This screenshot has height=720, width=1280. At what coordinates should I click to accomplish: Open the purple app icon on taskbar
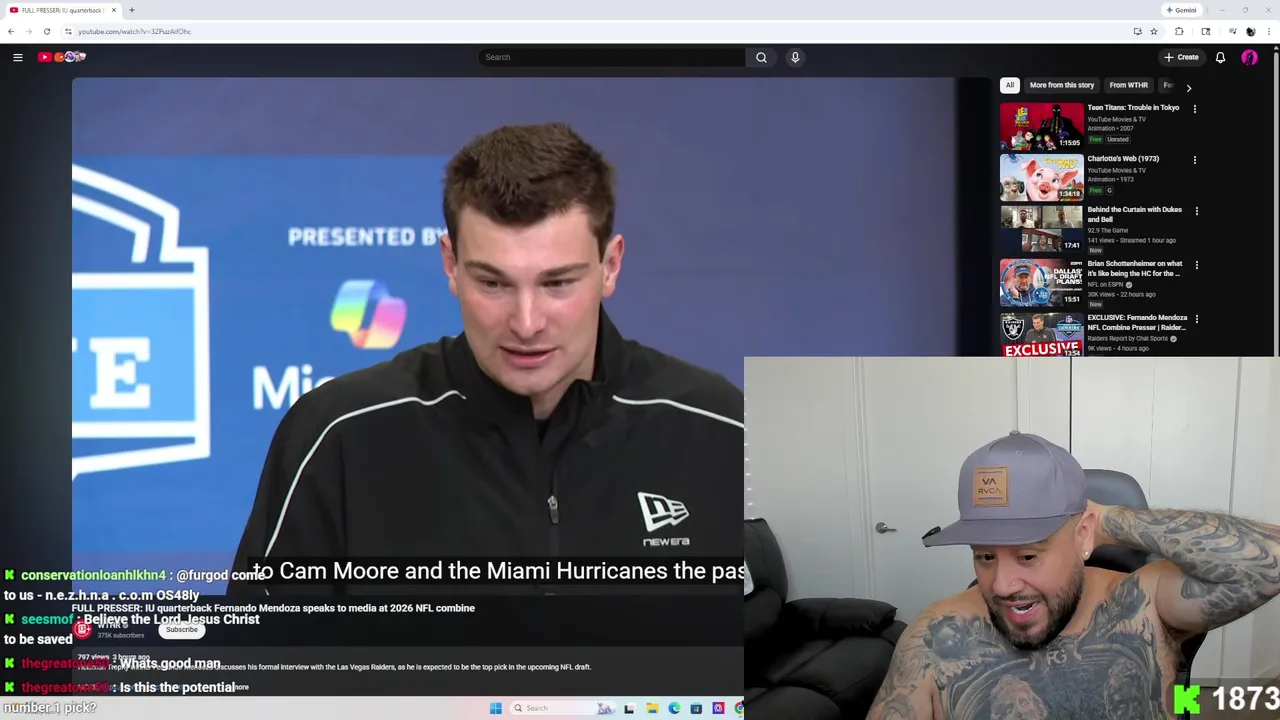click(718, 708)
